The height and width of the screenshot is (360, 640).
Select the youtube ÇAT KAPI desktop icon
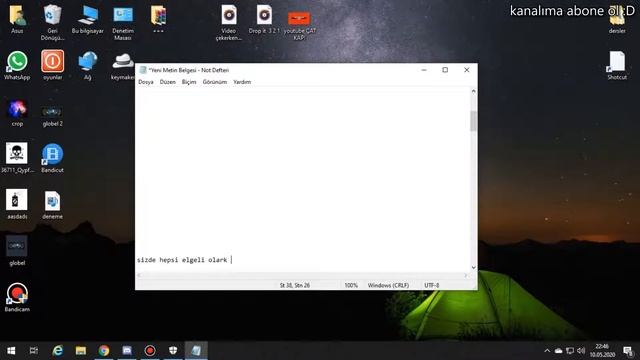click(299, 25)
